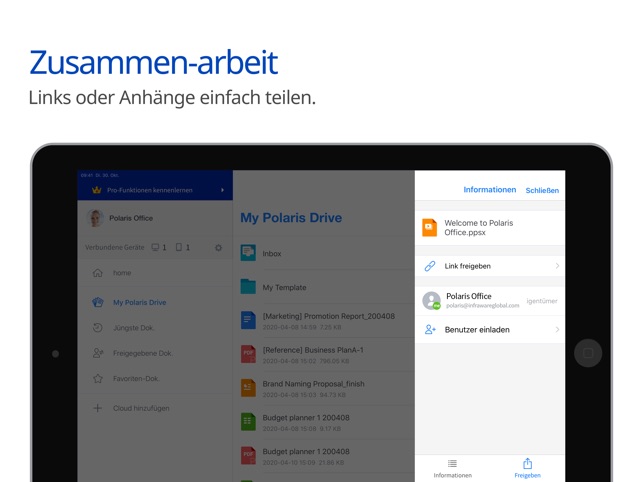Image resolution: width=643 pixels, height=482 pixels.
Task: Select the Polaris Office owner entry
Action: (490, 301)
